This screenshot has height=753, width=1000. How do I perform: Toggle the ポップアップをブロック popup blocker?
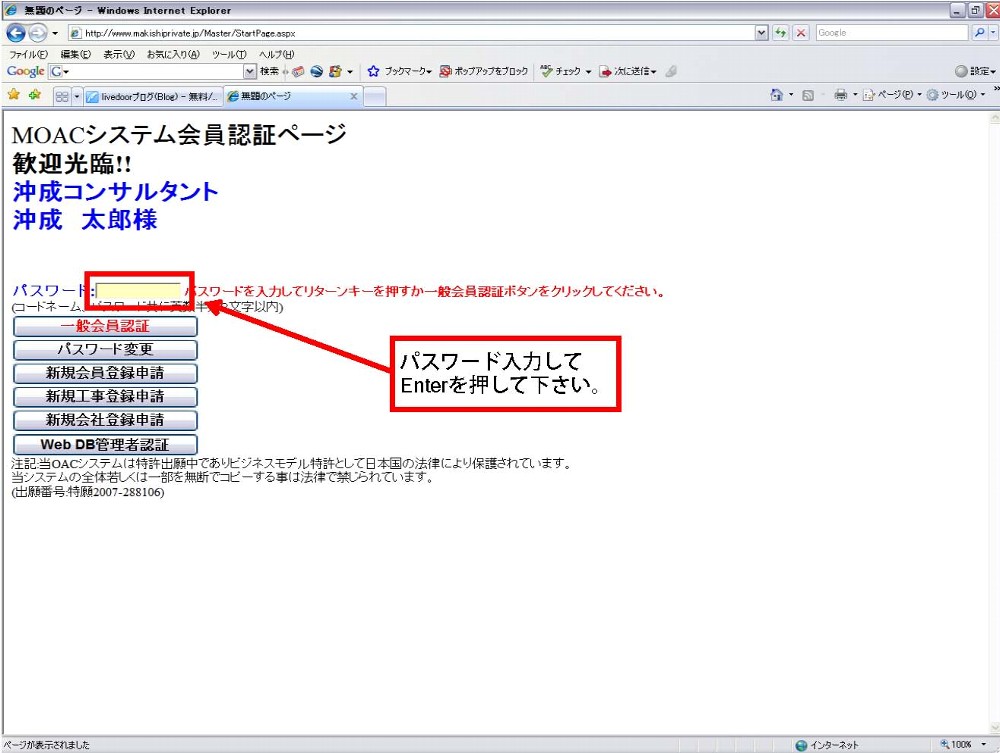pyautogui.click(x=483, y=71)
